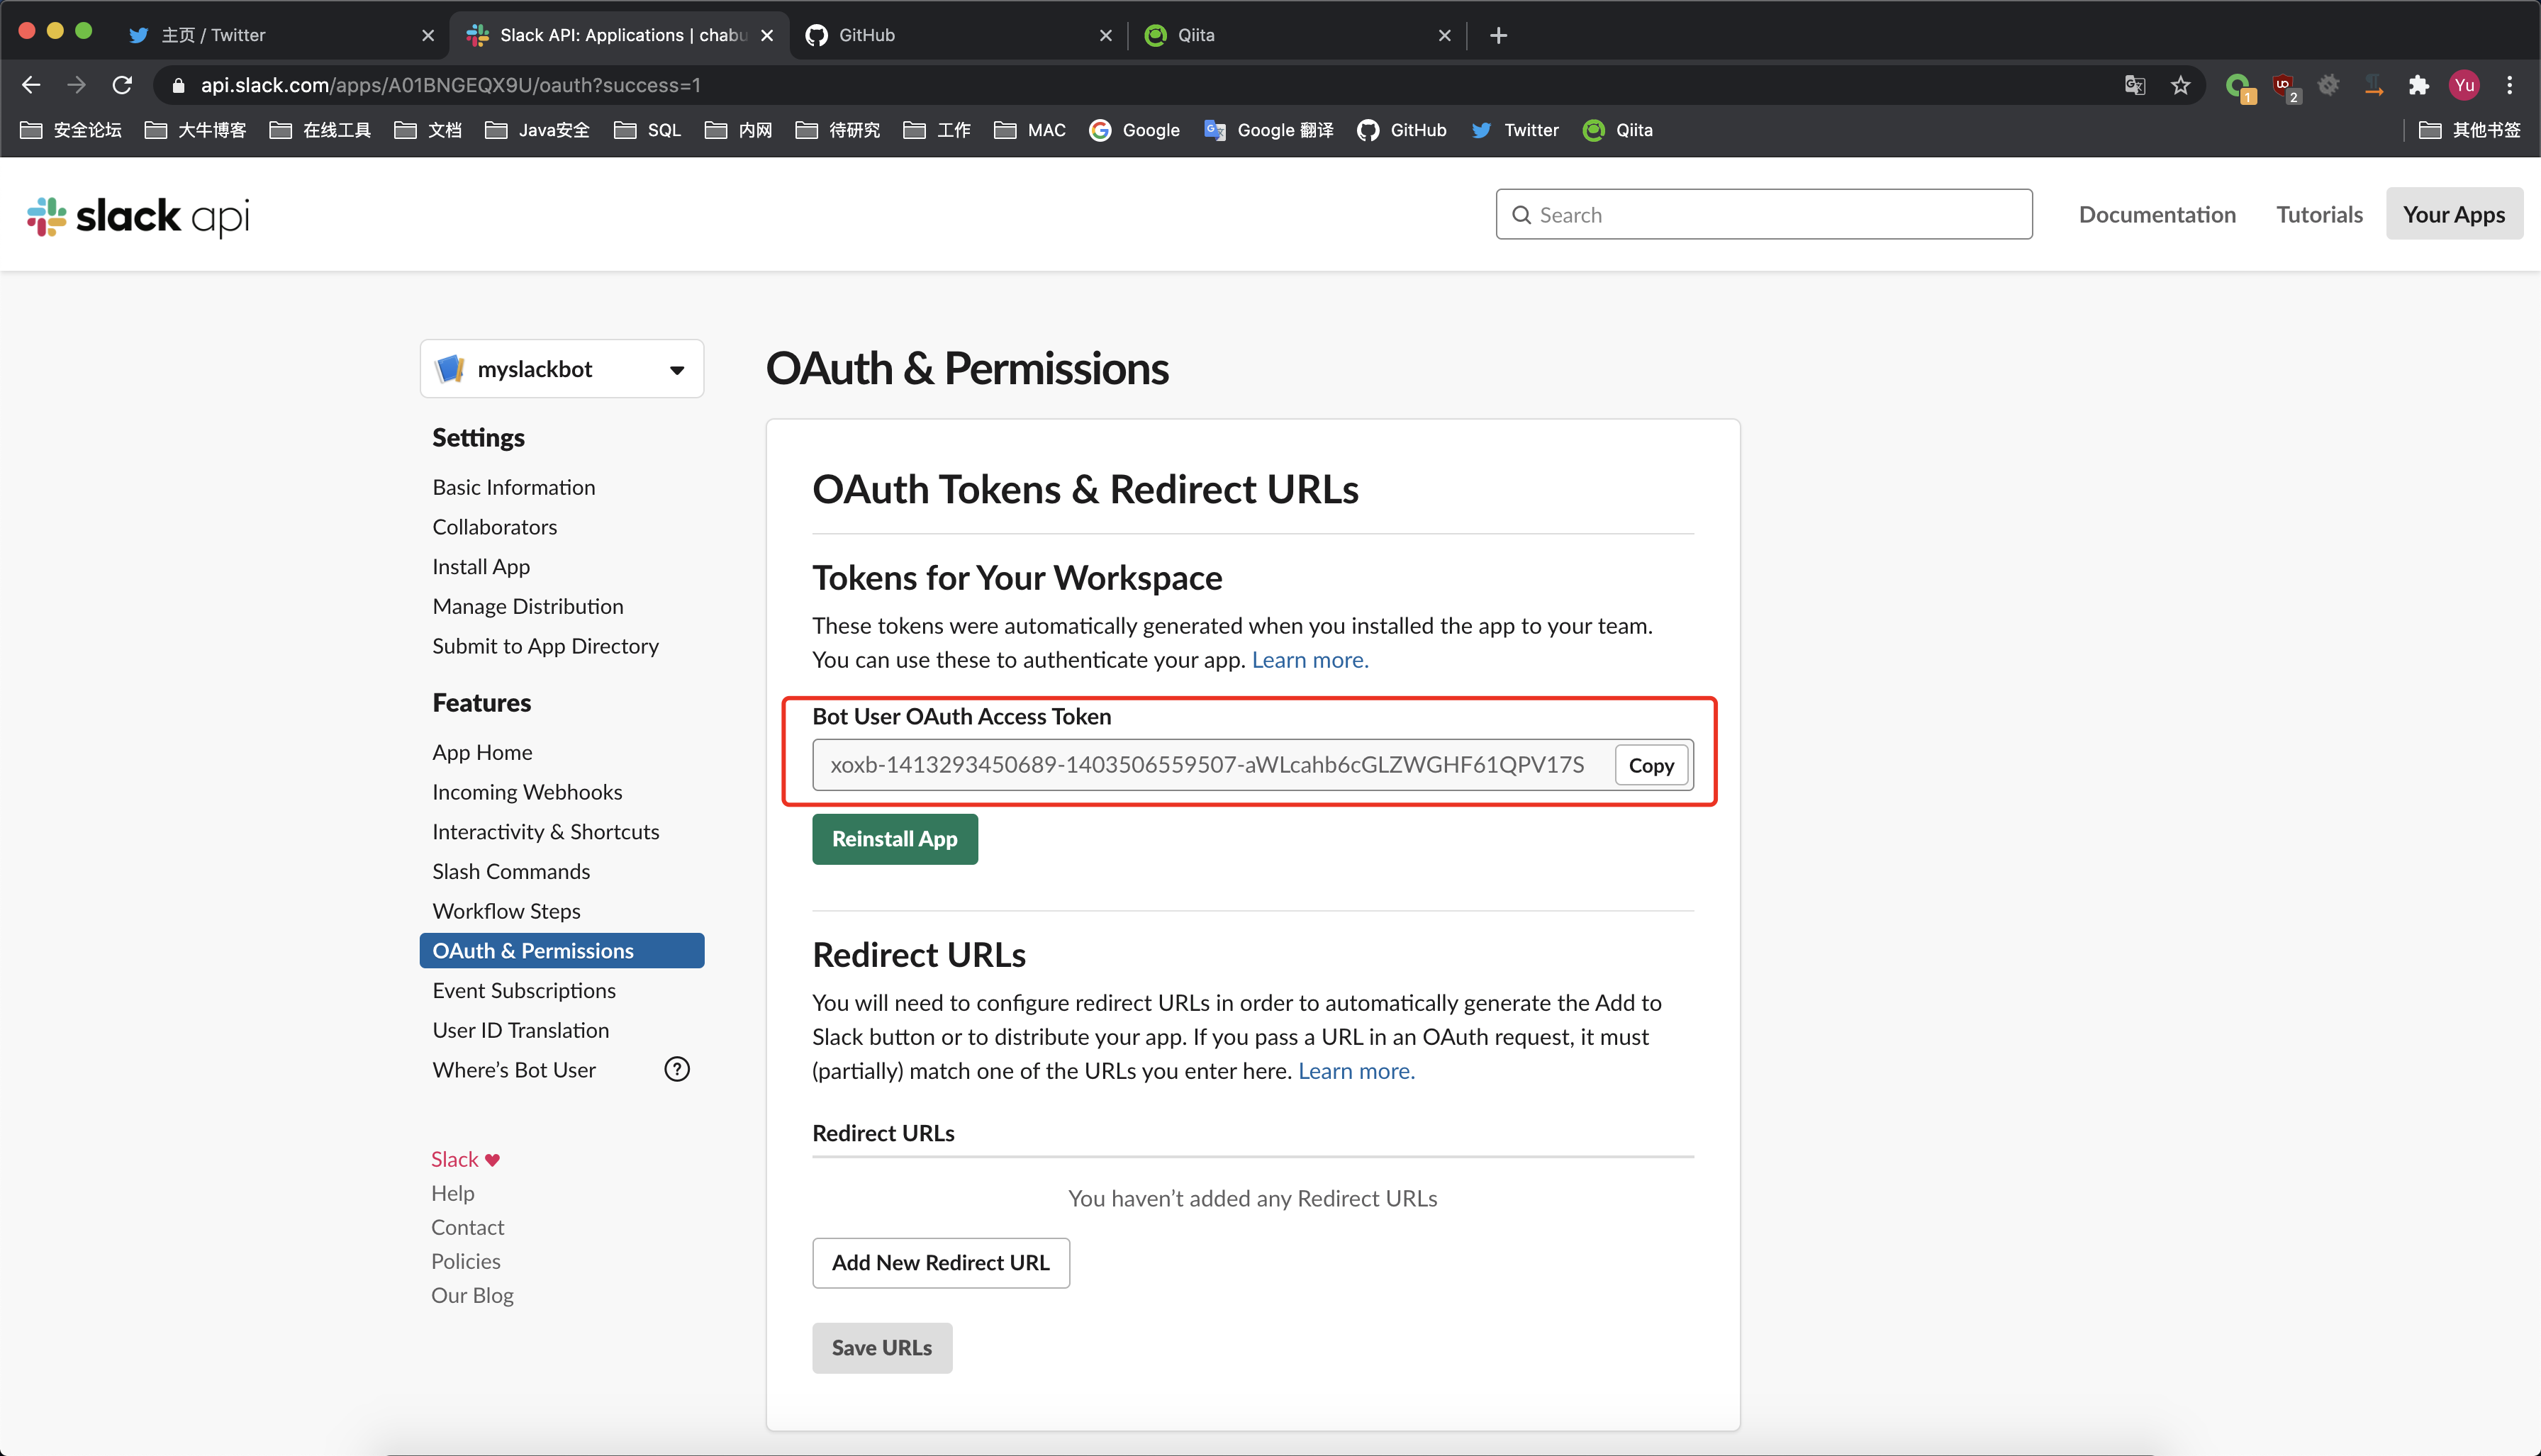Close the Qiita tab
The height and width of the screenshot is (1456, 2541).
1444,35
